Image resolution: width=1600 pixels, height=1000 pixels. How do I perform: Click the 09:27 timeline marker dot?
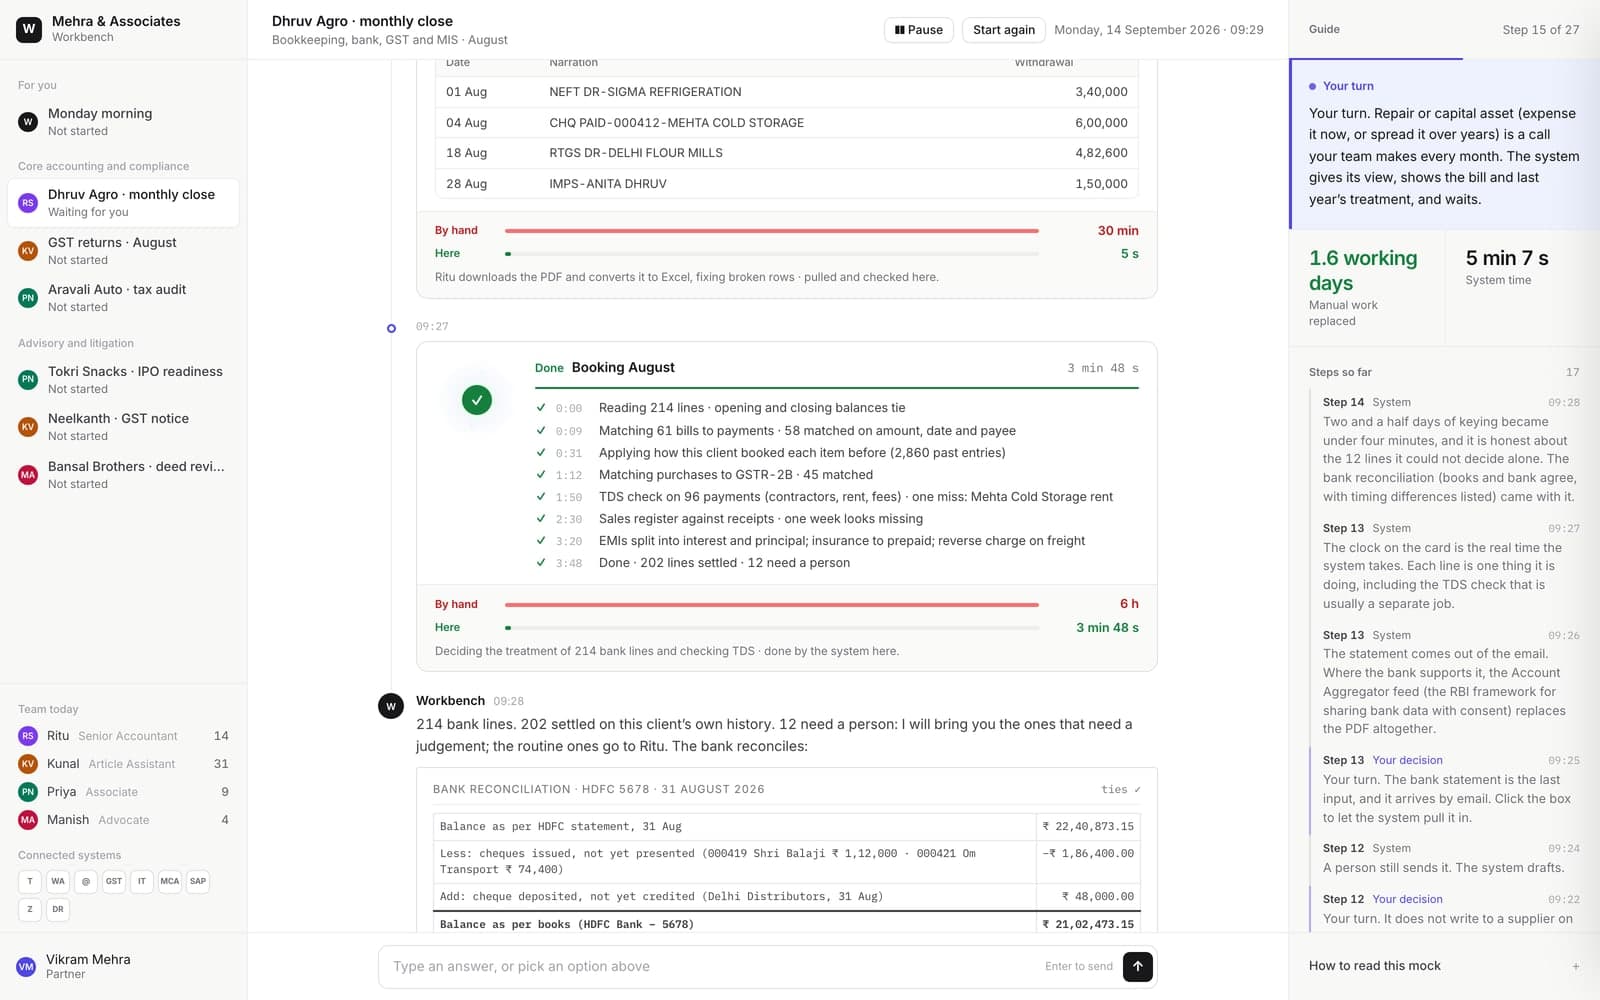coord(391,328)
